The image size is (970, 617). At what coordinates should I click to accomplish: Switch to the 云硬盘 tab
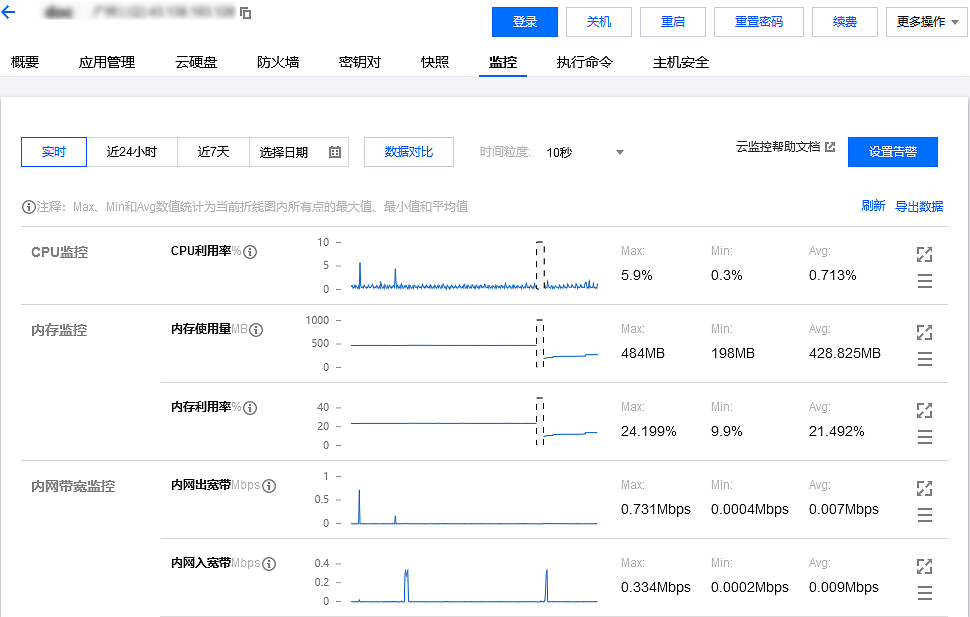196,63
